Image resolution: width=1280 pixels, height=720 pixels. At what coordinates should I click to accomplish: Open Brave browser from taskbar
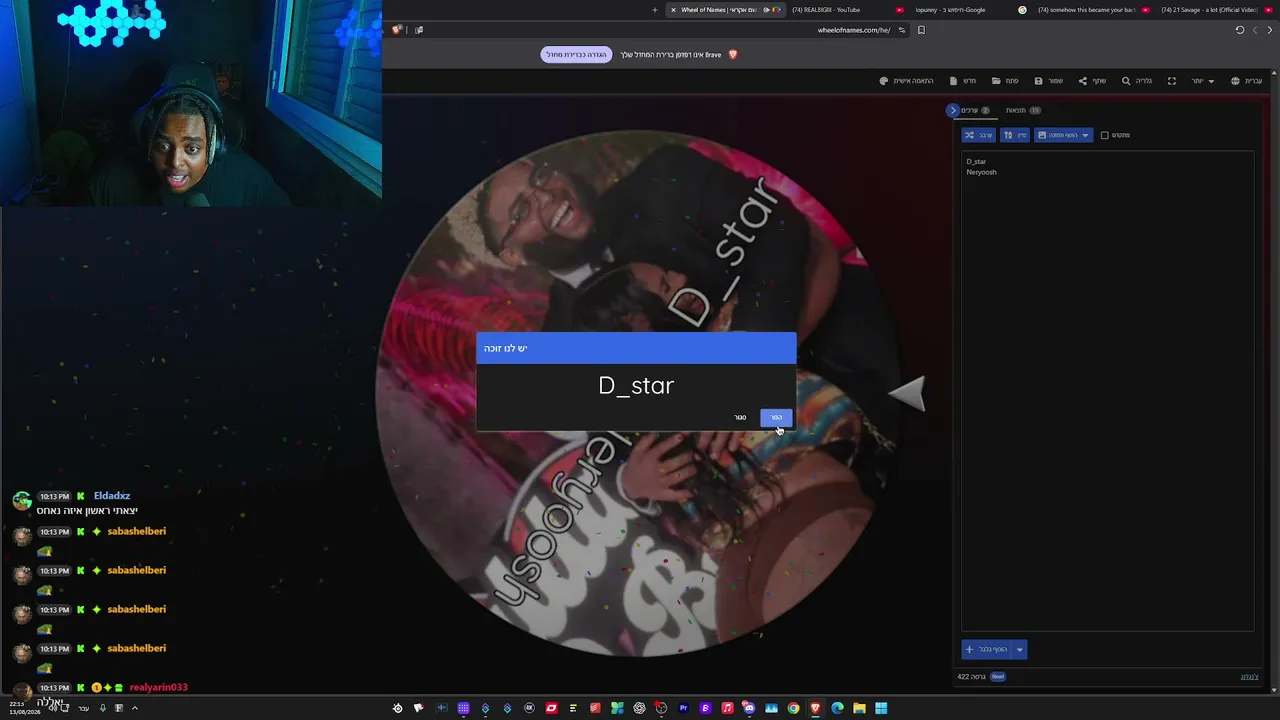coord(815,708)
